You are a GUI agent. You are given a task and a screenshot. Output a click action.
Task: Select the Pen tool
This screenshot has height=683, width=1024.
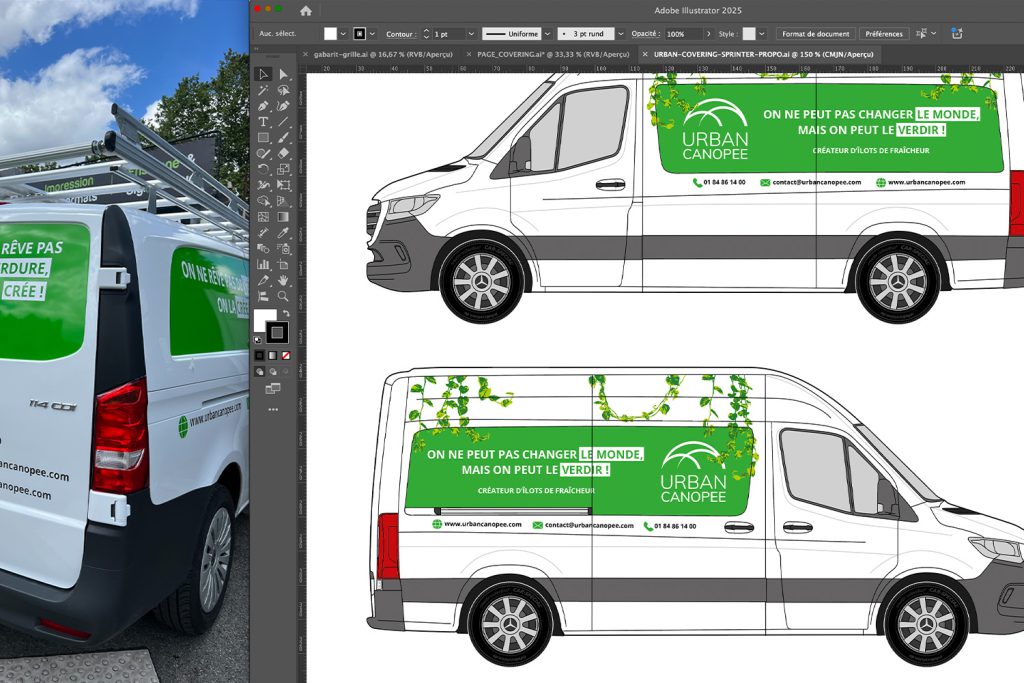[263, 106]
